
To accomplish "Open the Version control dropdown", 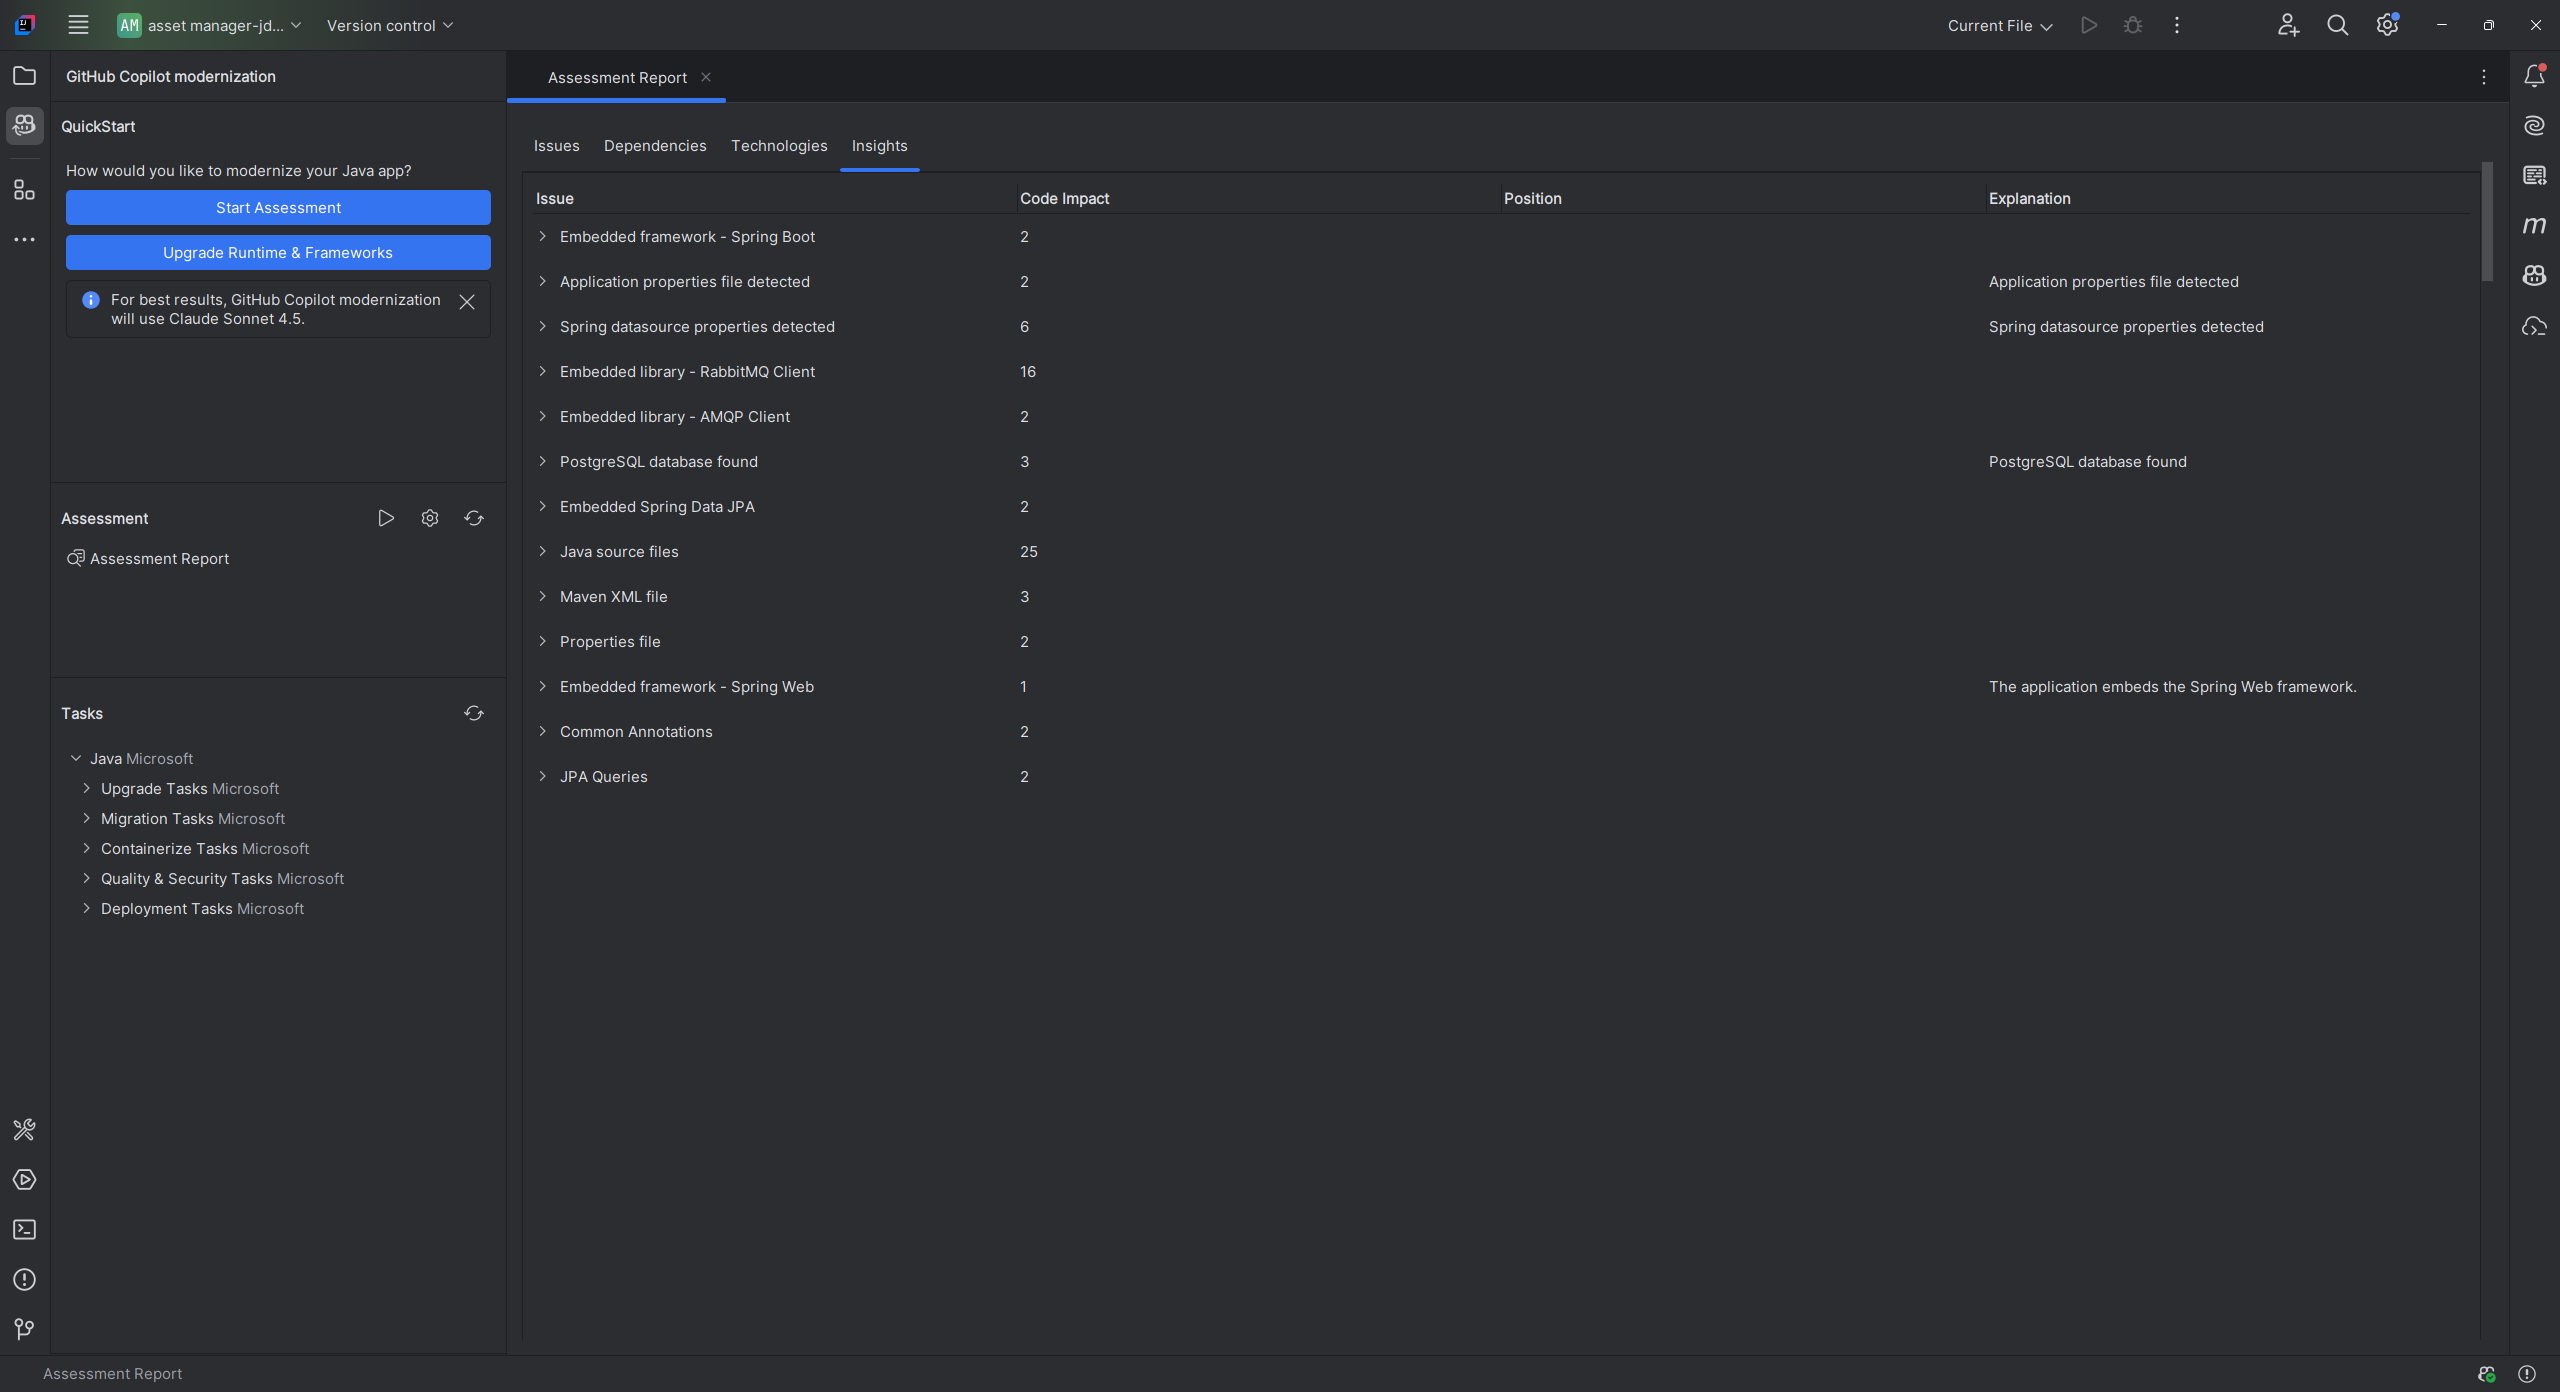I will pos(389,26).
